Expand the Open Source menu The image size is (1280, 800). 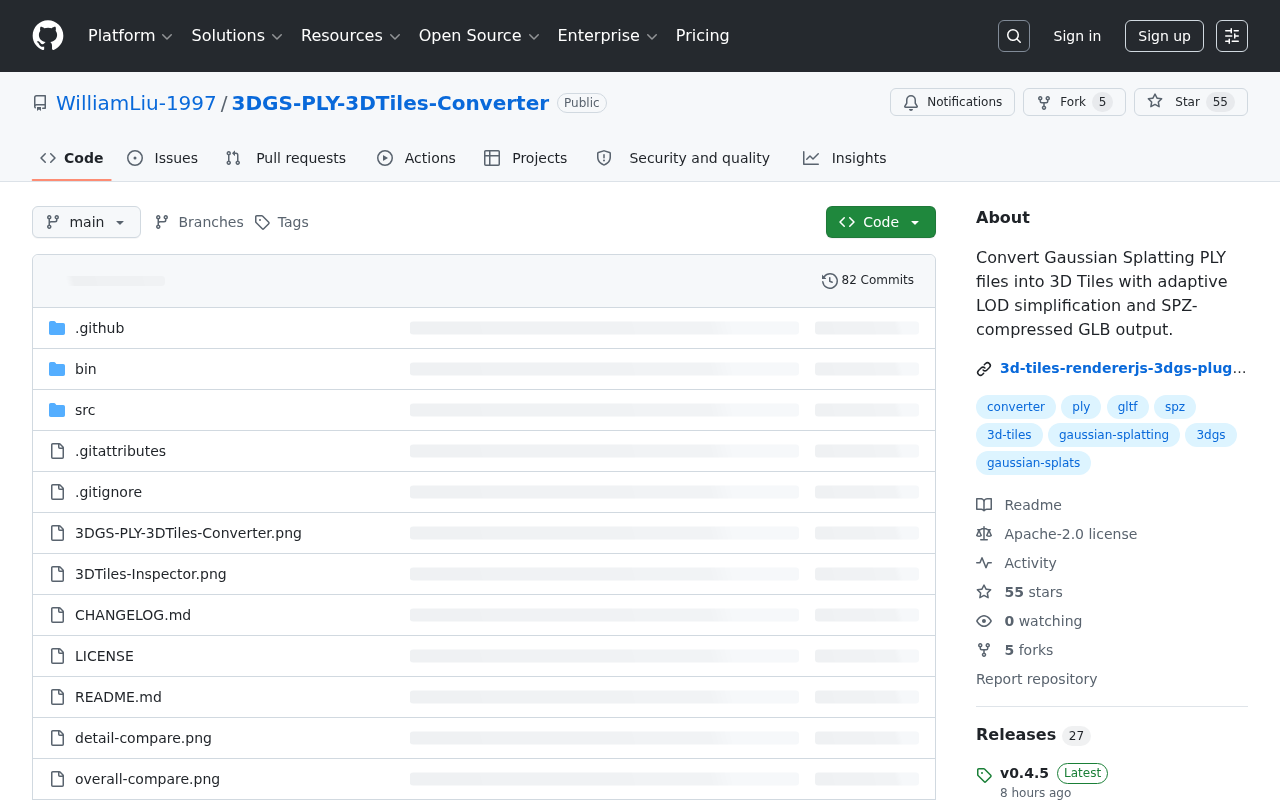coord(479,36)
